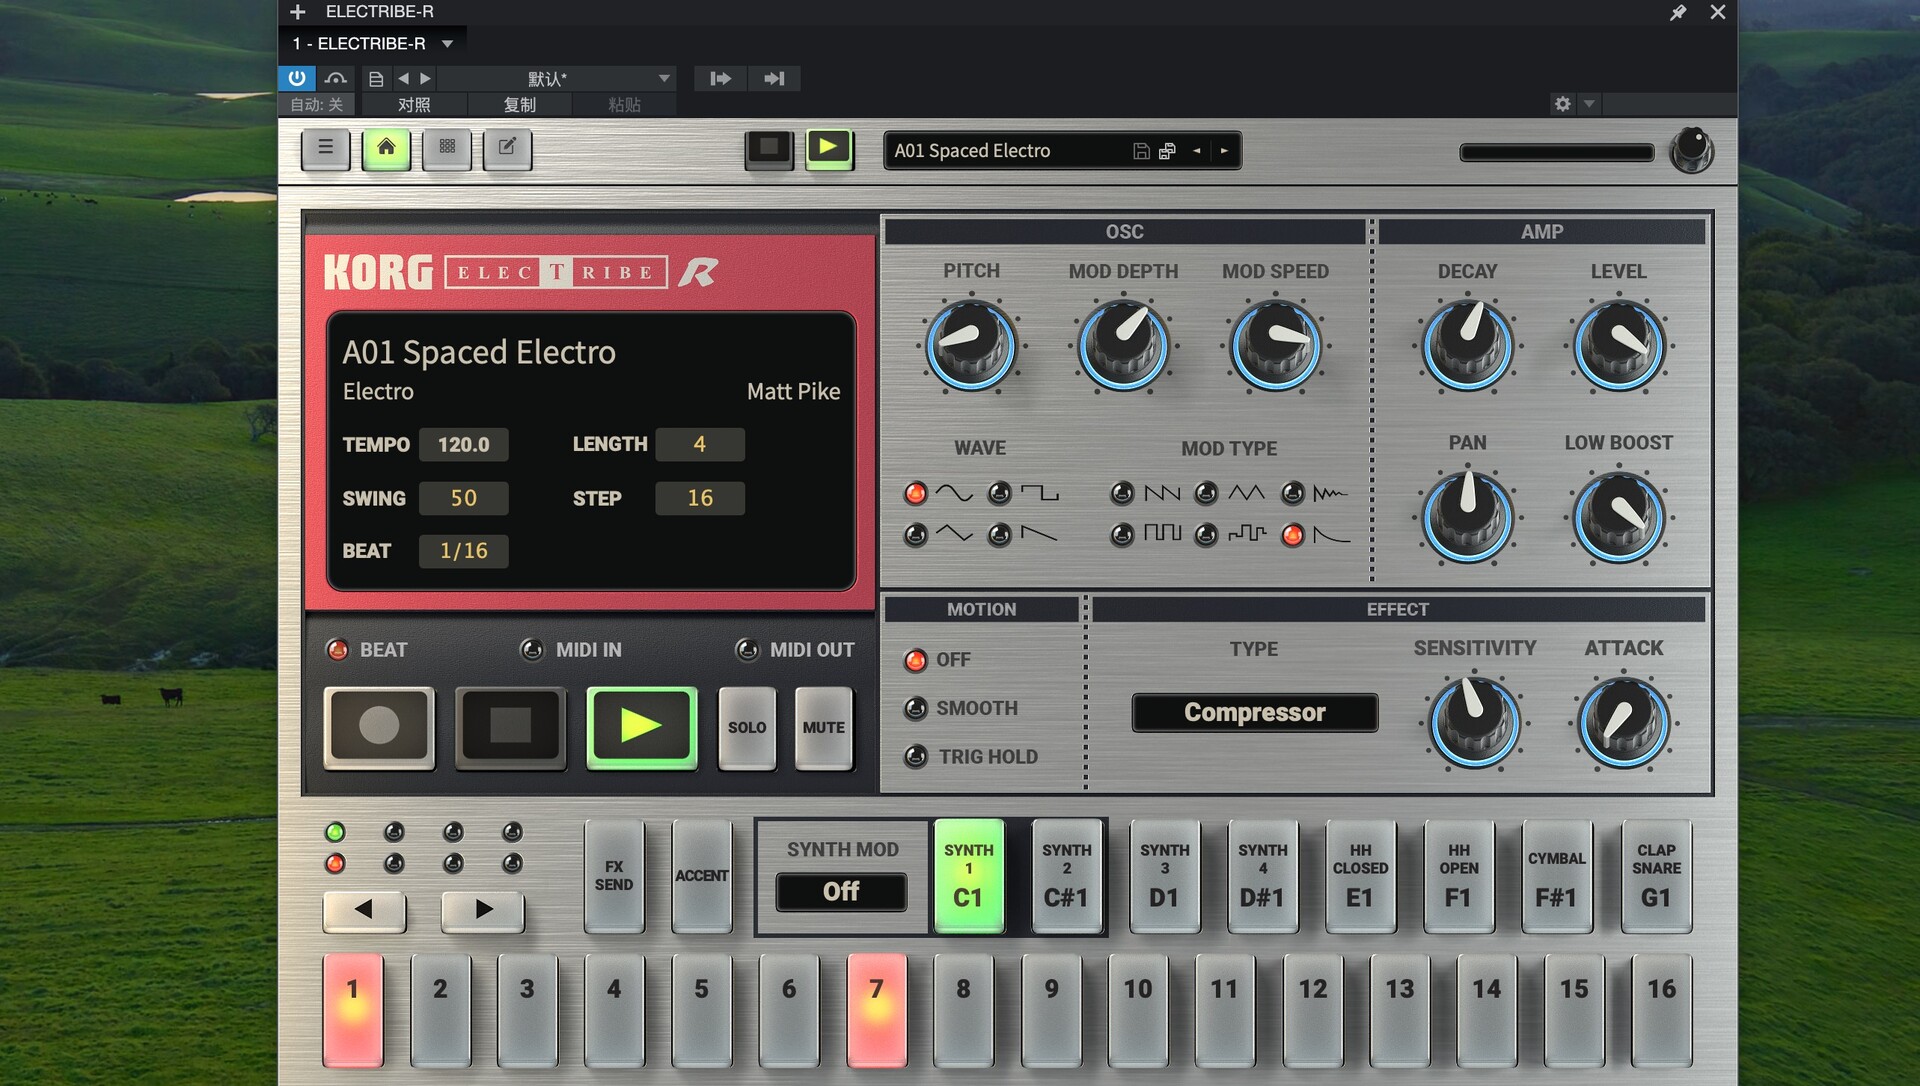
Task: Click the green home button
Action: tap(386, 148)
